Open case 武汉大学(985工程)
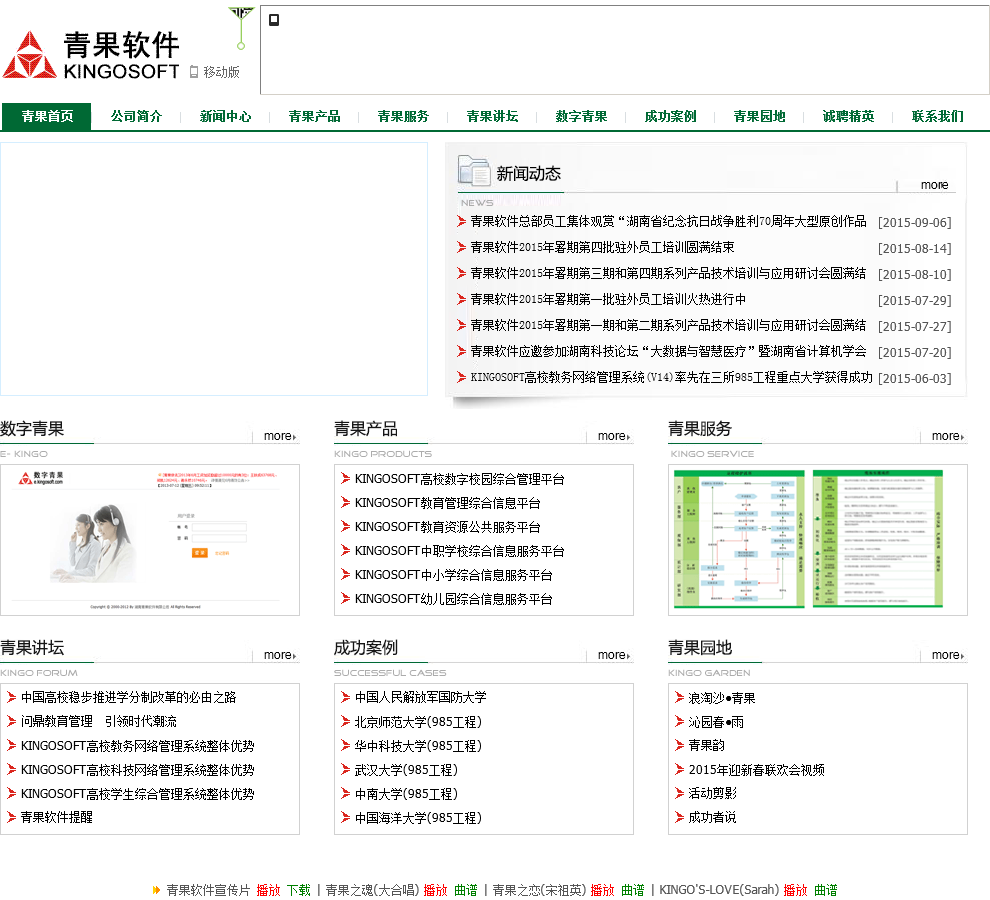This screenshot has width=990, height=900. tap(407, 770)
